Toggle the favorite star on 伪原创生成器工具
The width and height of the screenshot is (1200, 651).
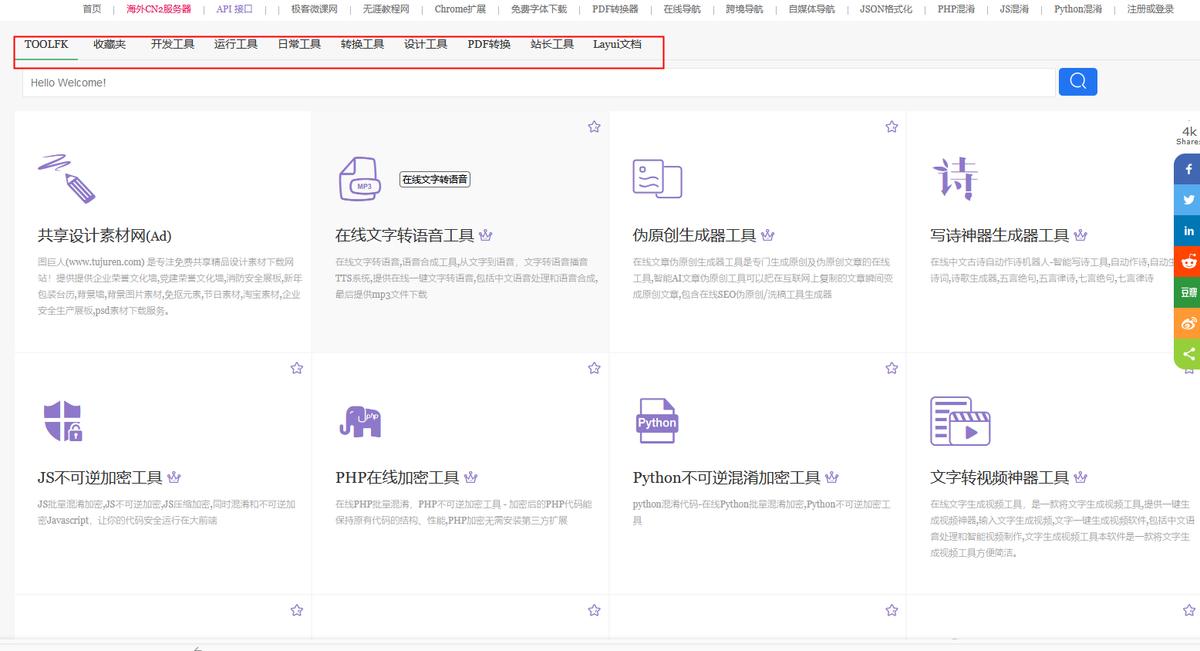[x=890, y=127]
